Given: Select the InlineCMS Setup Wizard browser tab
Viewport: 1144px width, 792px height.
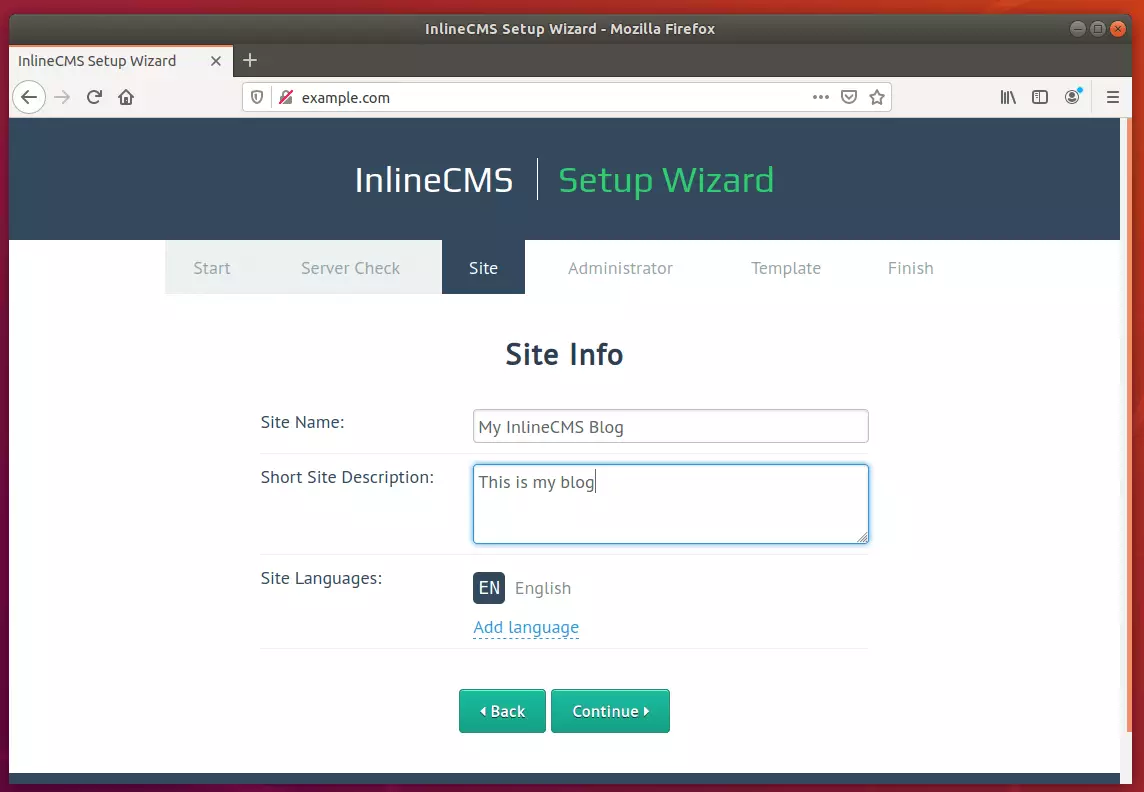Looking at the screenshot, I should pos(121,61).
